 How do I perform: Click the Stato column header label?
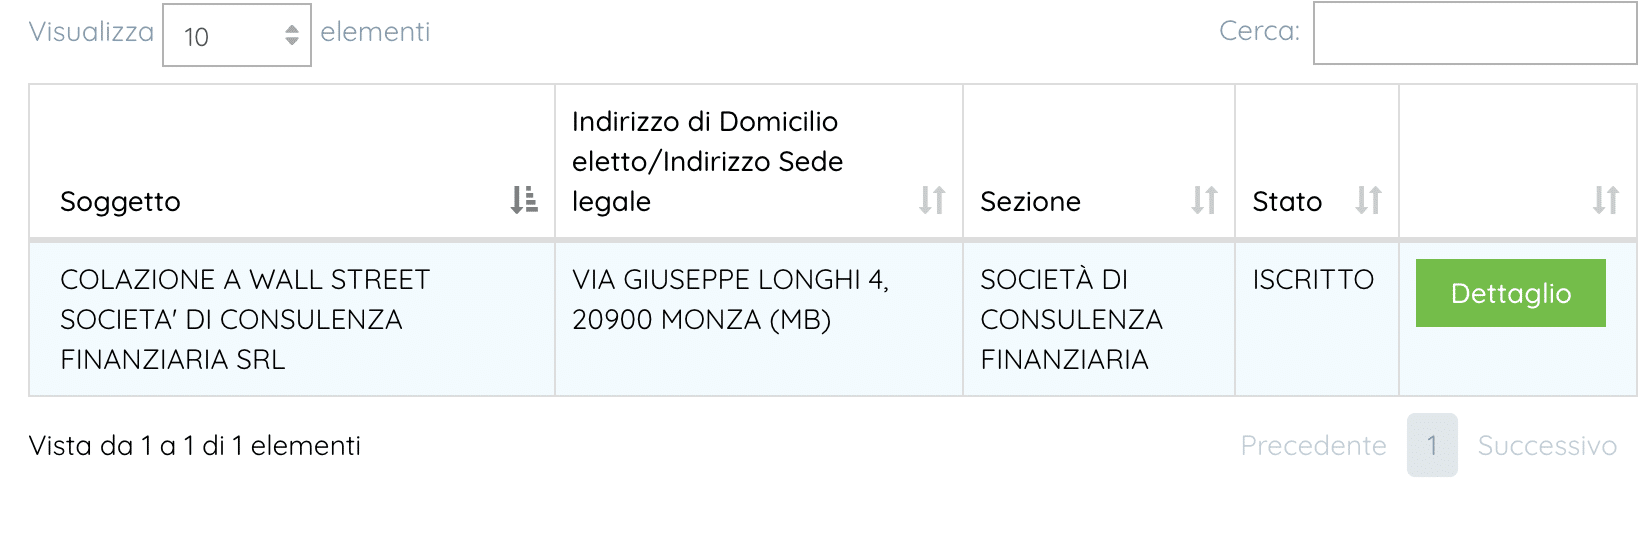click(1287, 202)
